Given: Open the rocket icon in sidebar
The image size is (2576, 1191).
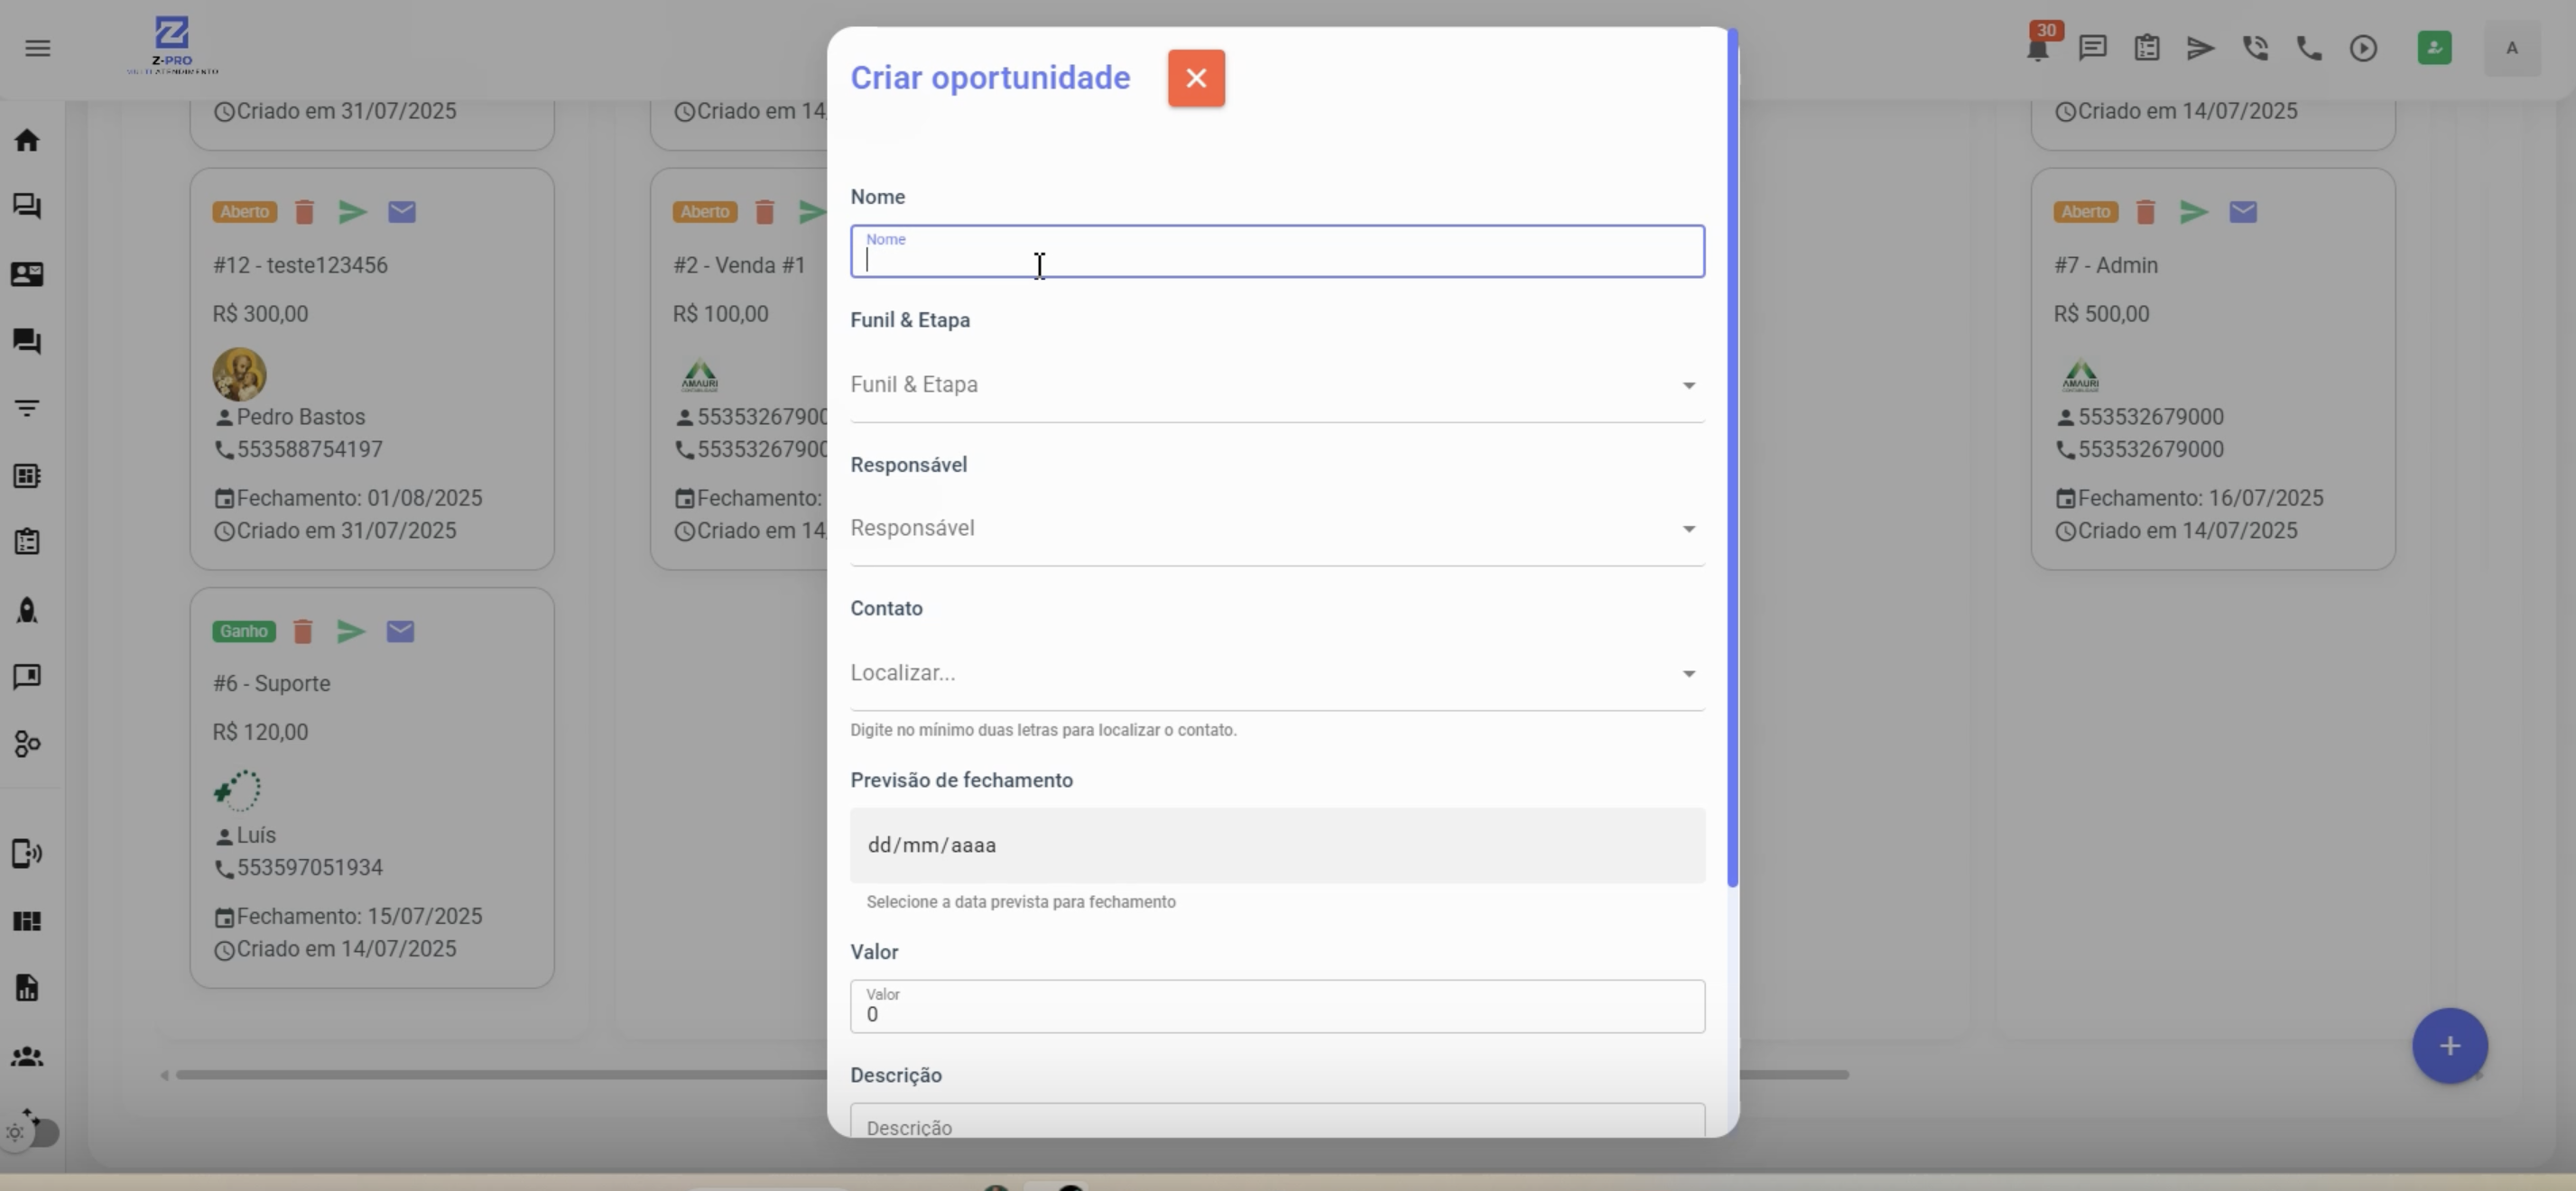Looking at the screenshot, I should tap(27, 610).
